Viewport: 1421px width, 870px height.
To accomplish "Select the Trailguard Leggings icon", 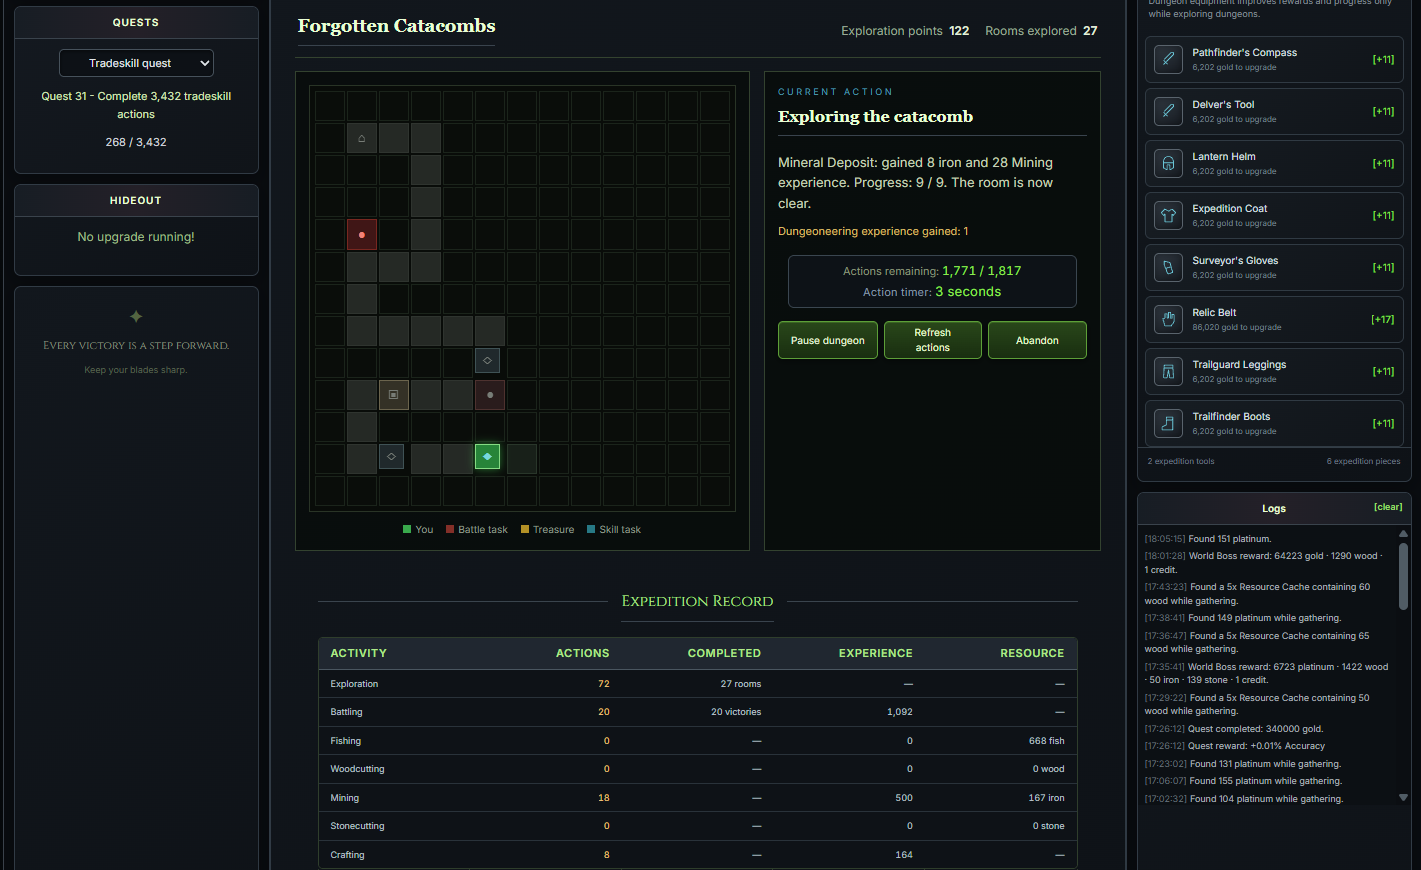I will pos(1168,371).
